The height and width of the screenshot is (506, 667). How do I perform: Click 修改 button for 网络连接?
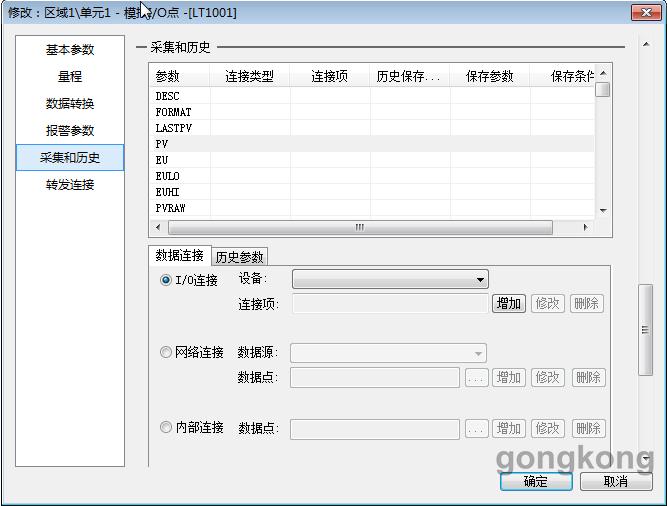point(548,377)
